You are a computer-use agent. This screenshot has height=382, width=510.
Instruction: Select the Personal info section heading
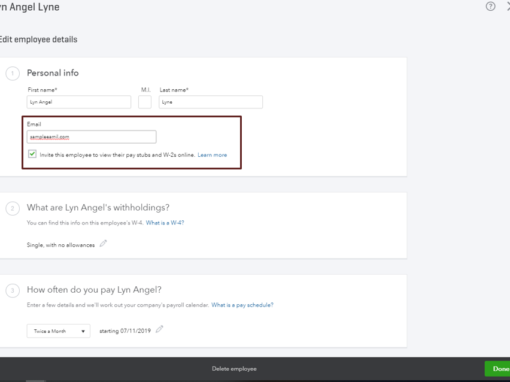(53, 73)
